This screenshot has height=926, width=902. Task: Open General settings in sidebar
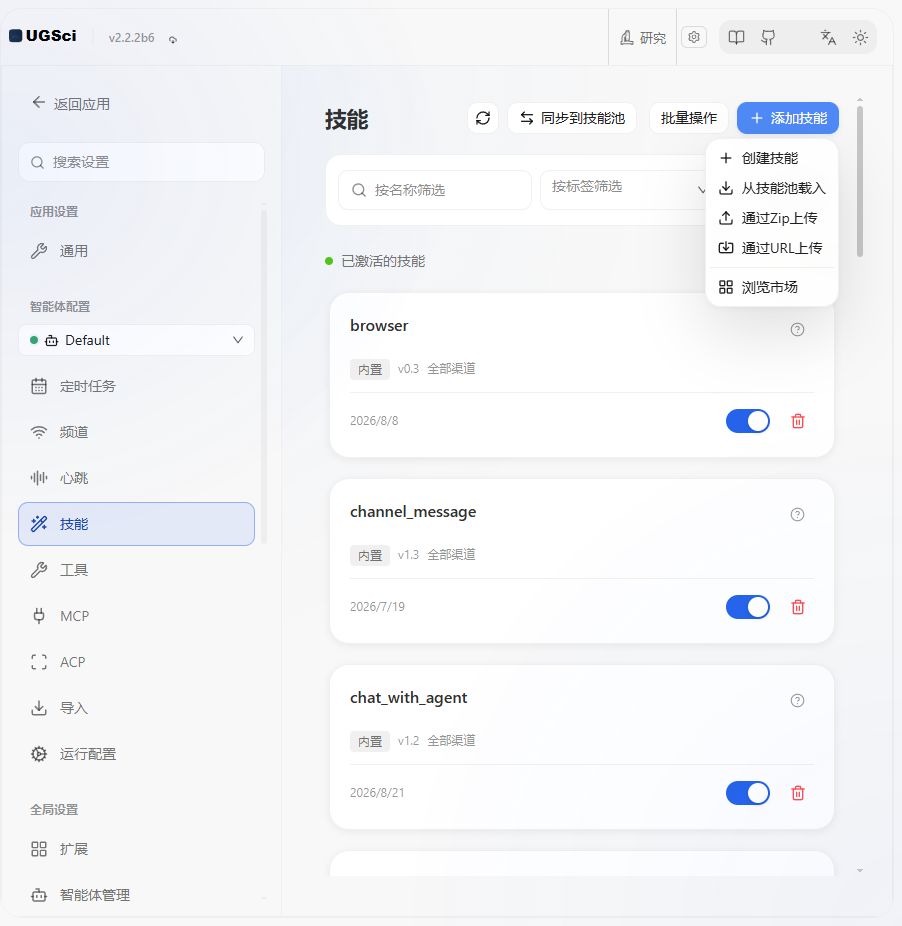coord(136,252)
